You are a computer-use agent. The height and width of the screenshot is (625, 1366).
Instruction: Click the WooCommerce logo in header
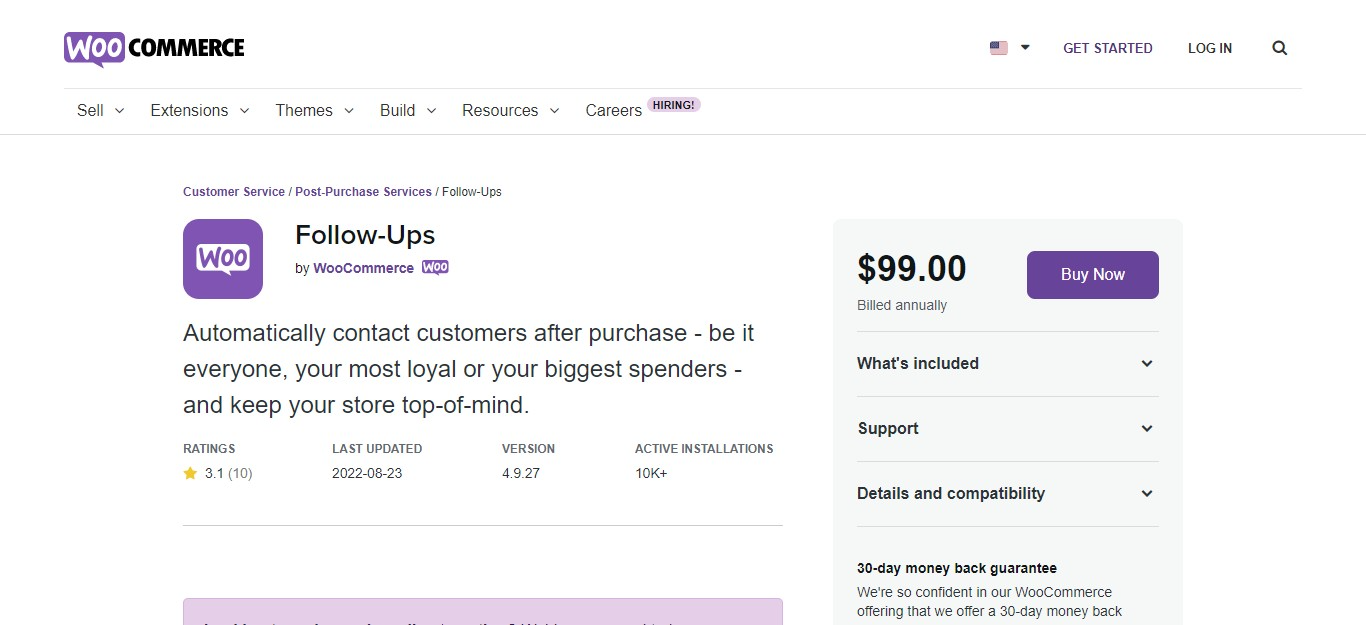tap(154, 48)
